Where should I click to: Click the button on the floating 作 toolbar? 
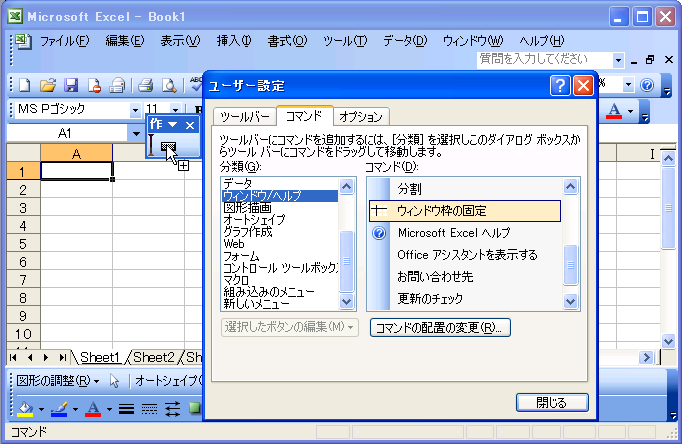pos(168,147)
